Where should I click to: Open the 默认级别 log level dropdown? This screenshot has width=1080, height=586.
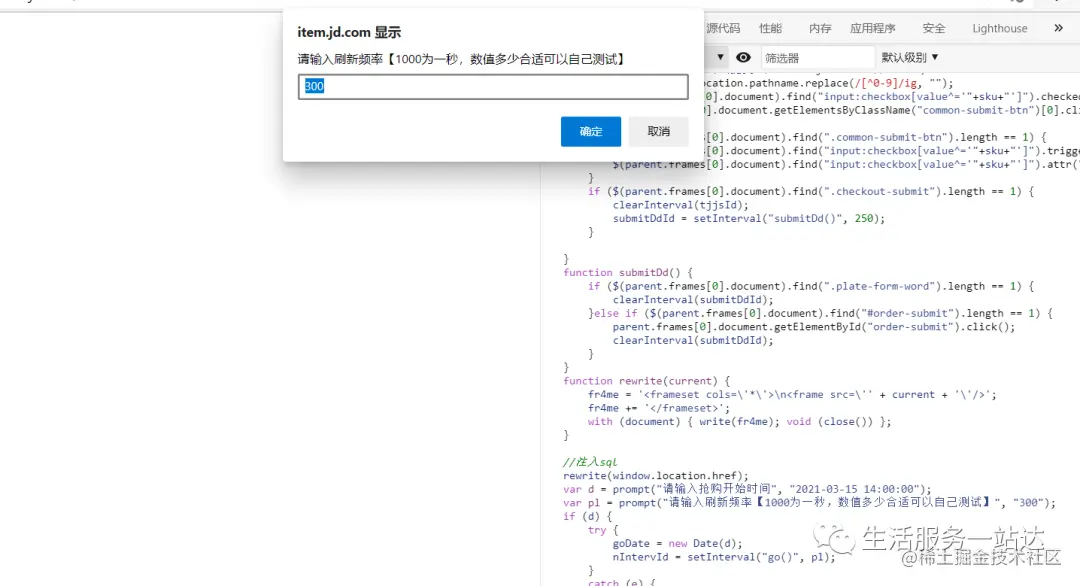[x=910, y=57]
